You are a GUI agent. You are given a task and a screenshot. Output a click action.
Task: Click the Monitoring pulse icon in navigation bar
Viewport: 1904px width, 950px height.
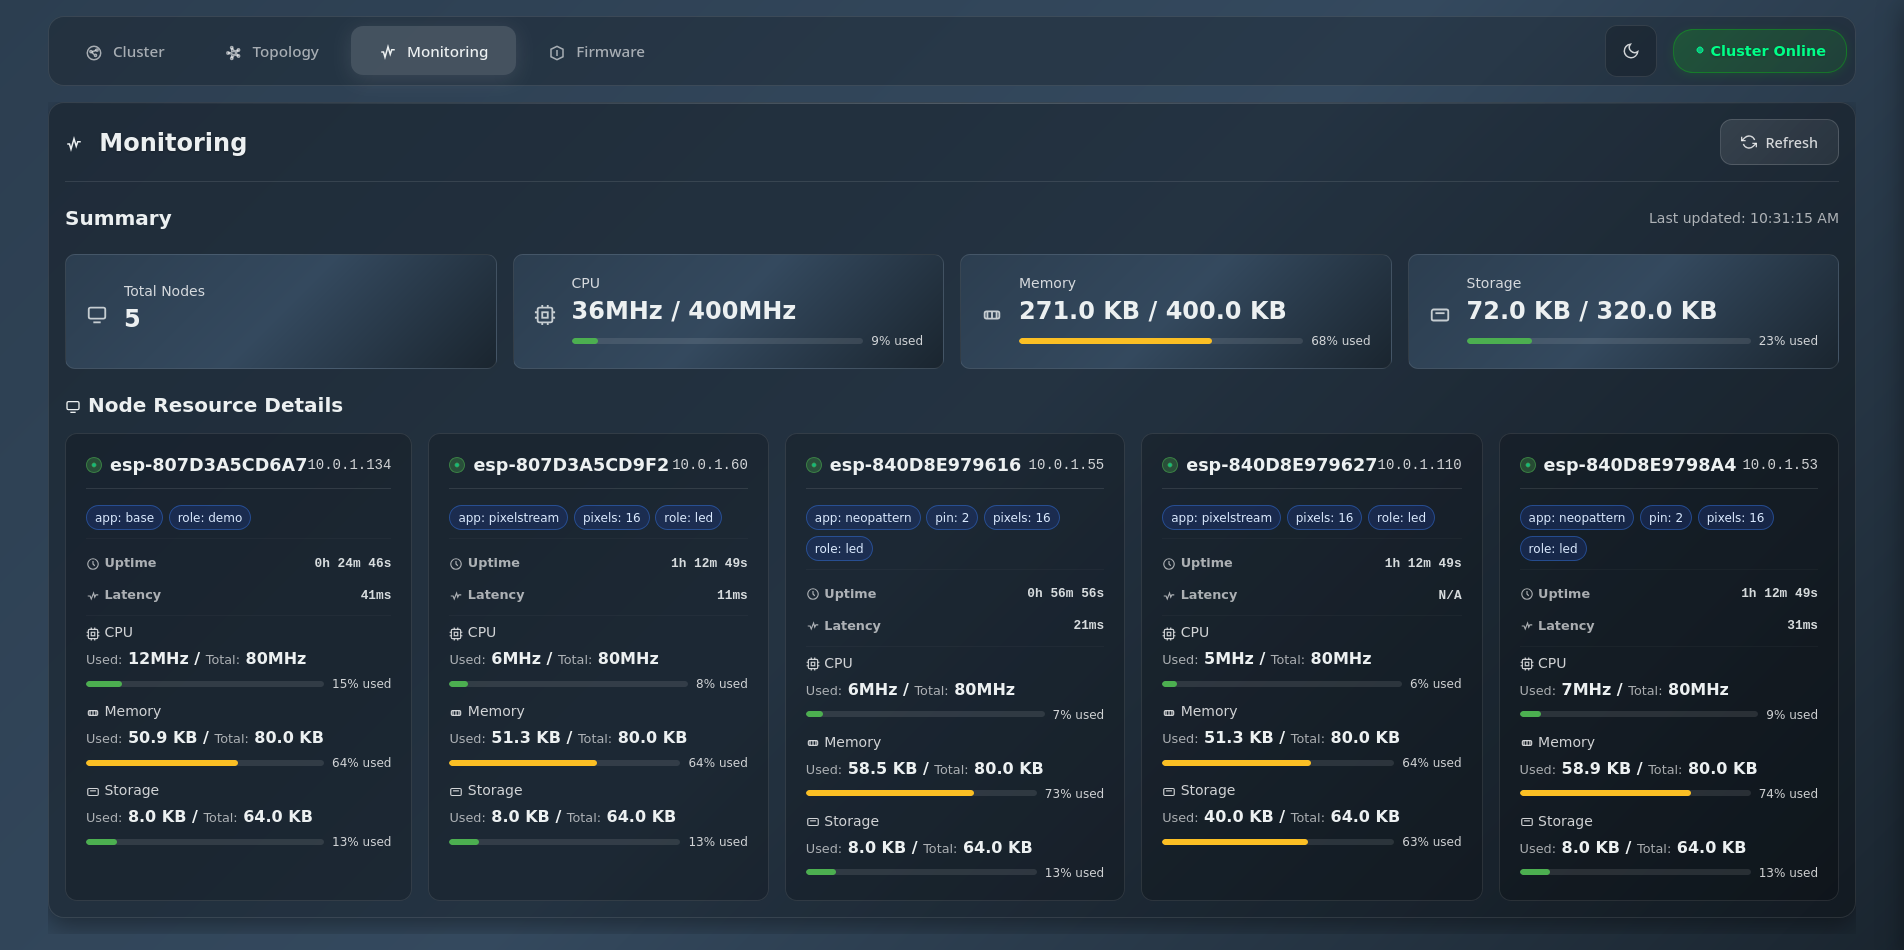(387, 52)
